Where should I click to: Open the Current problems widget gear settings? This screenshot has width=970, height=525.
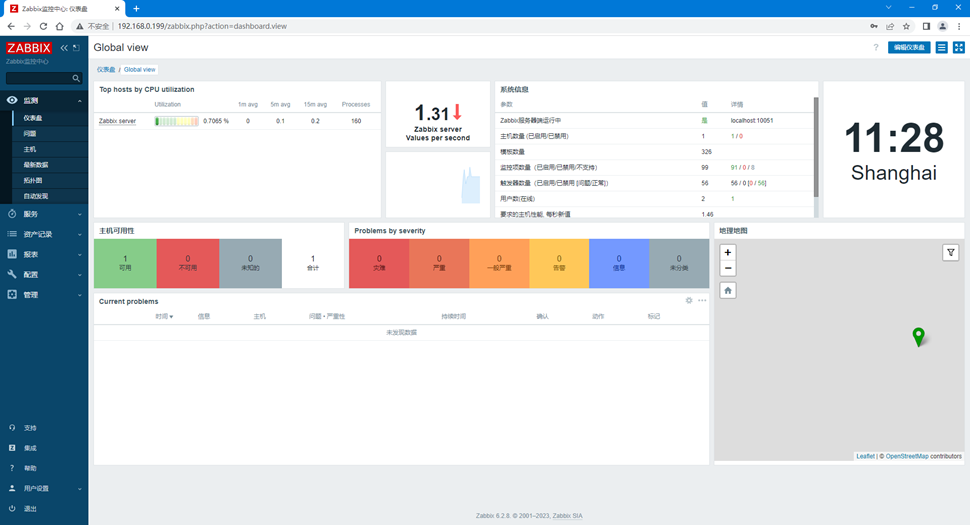(689, 301)
